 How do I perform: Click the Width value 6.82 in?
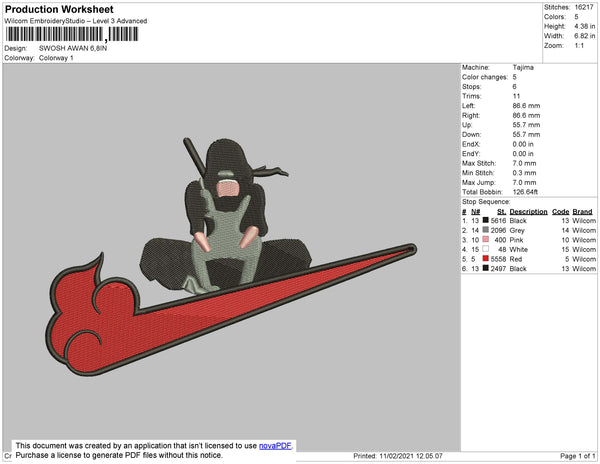point(585,36)
